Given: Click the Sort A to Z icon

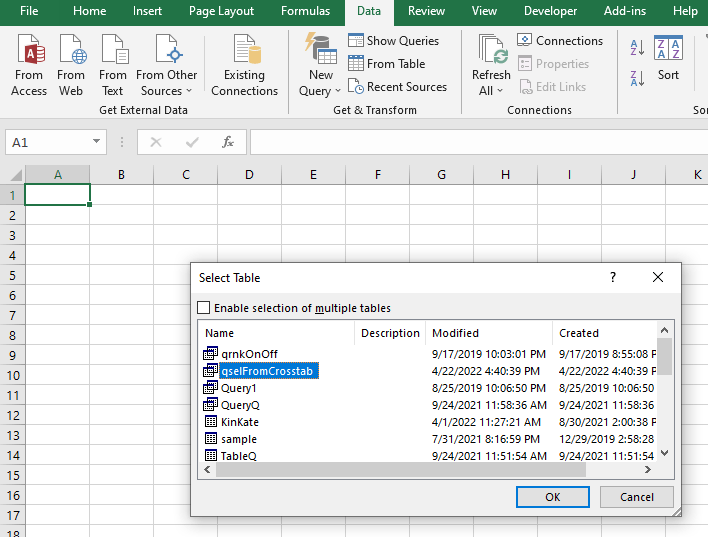Looking at the screenshot, I should 637,48.
